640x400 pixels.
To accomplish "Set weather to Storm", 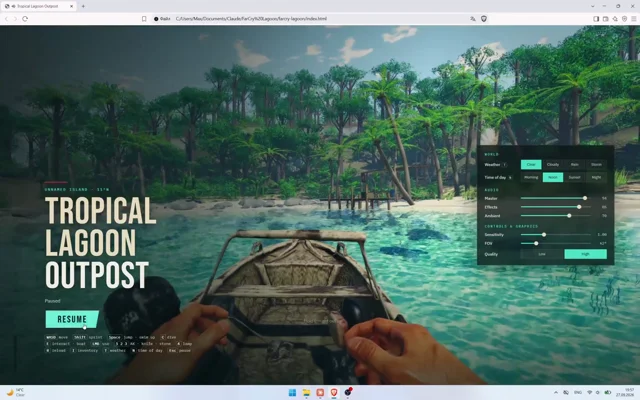I will pos(596,164).
